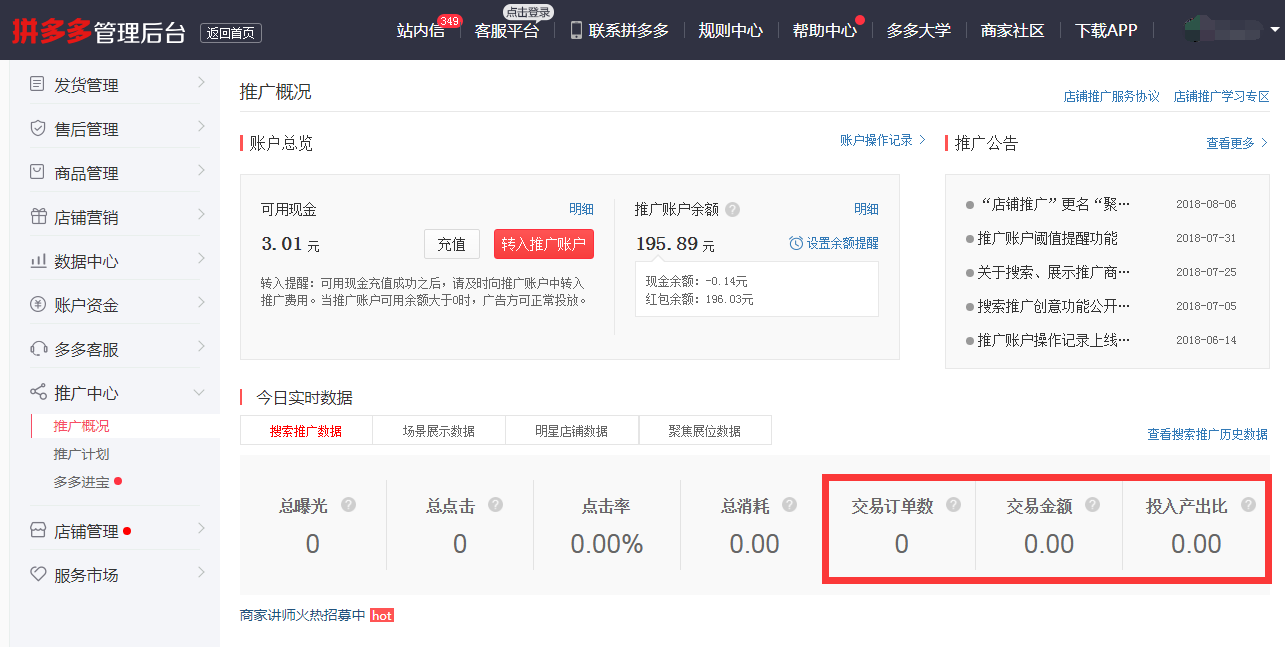Click the question mark beside 总消耗

(x=790, y=505)
